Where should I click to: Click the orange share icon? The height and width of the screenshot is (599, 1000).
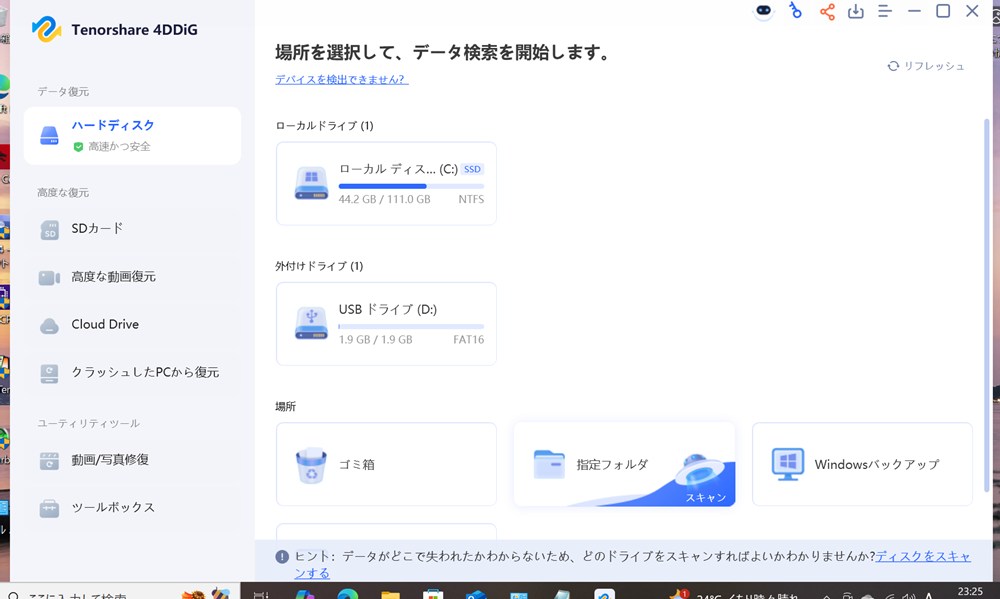coord(827,12)
